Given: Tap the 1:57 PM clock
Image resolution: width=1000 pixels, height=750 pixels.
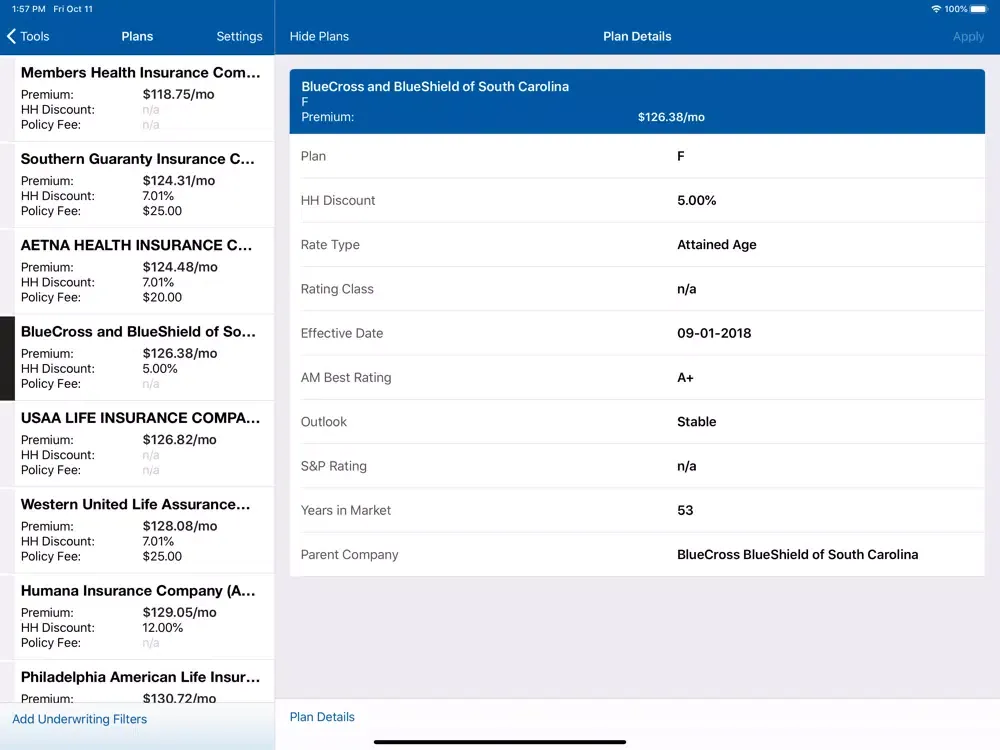Looking at the screenshot, I should click(29, 9).
